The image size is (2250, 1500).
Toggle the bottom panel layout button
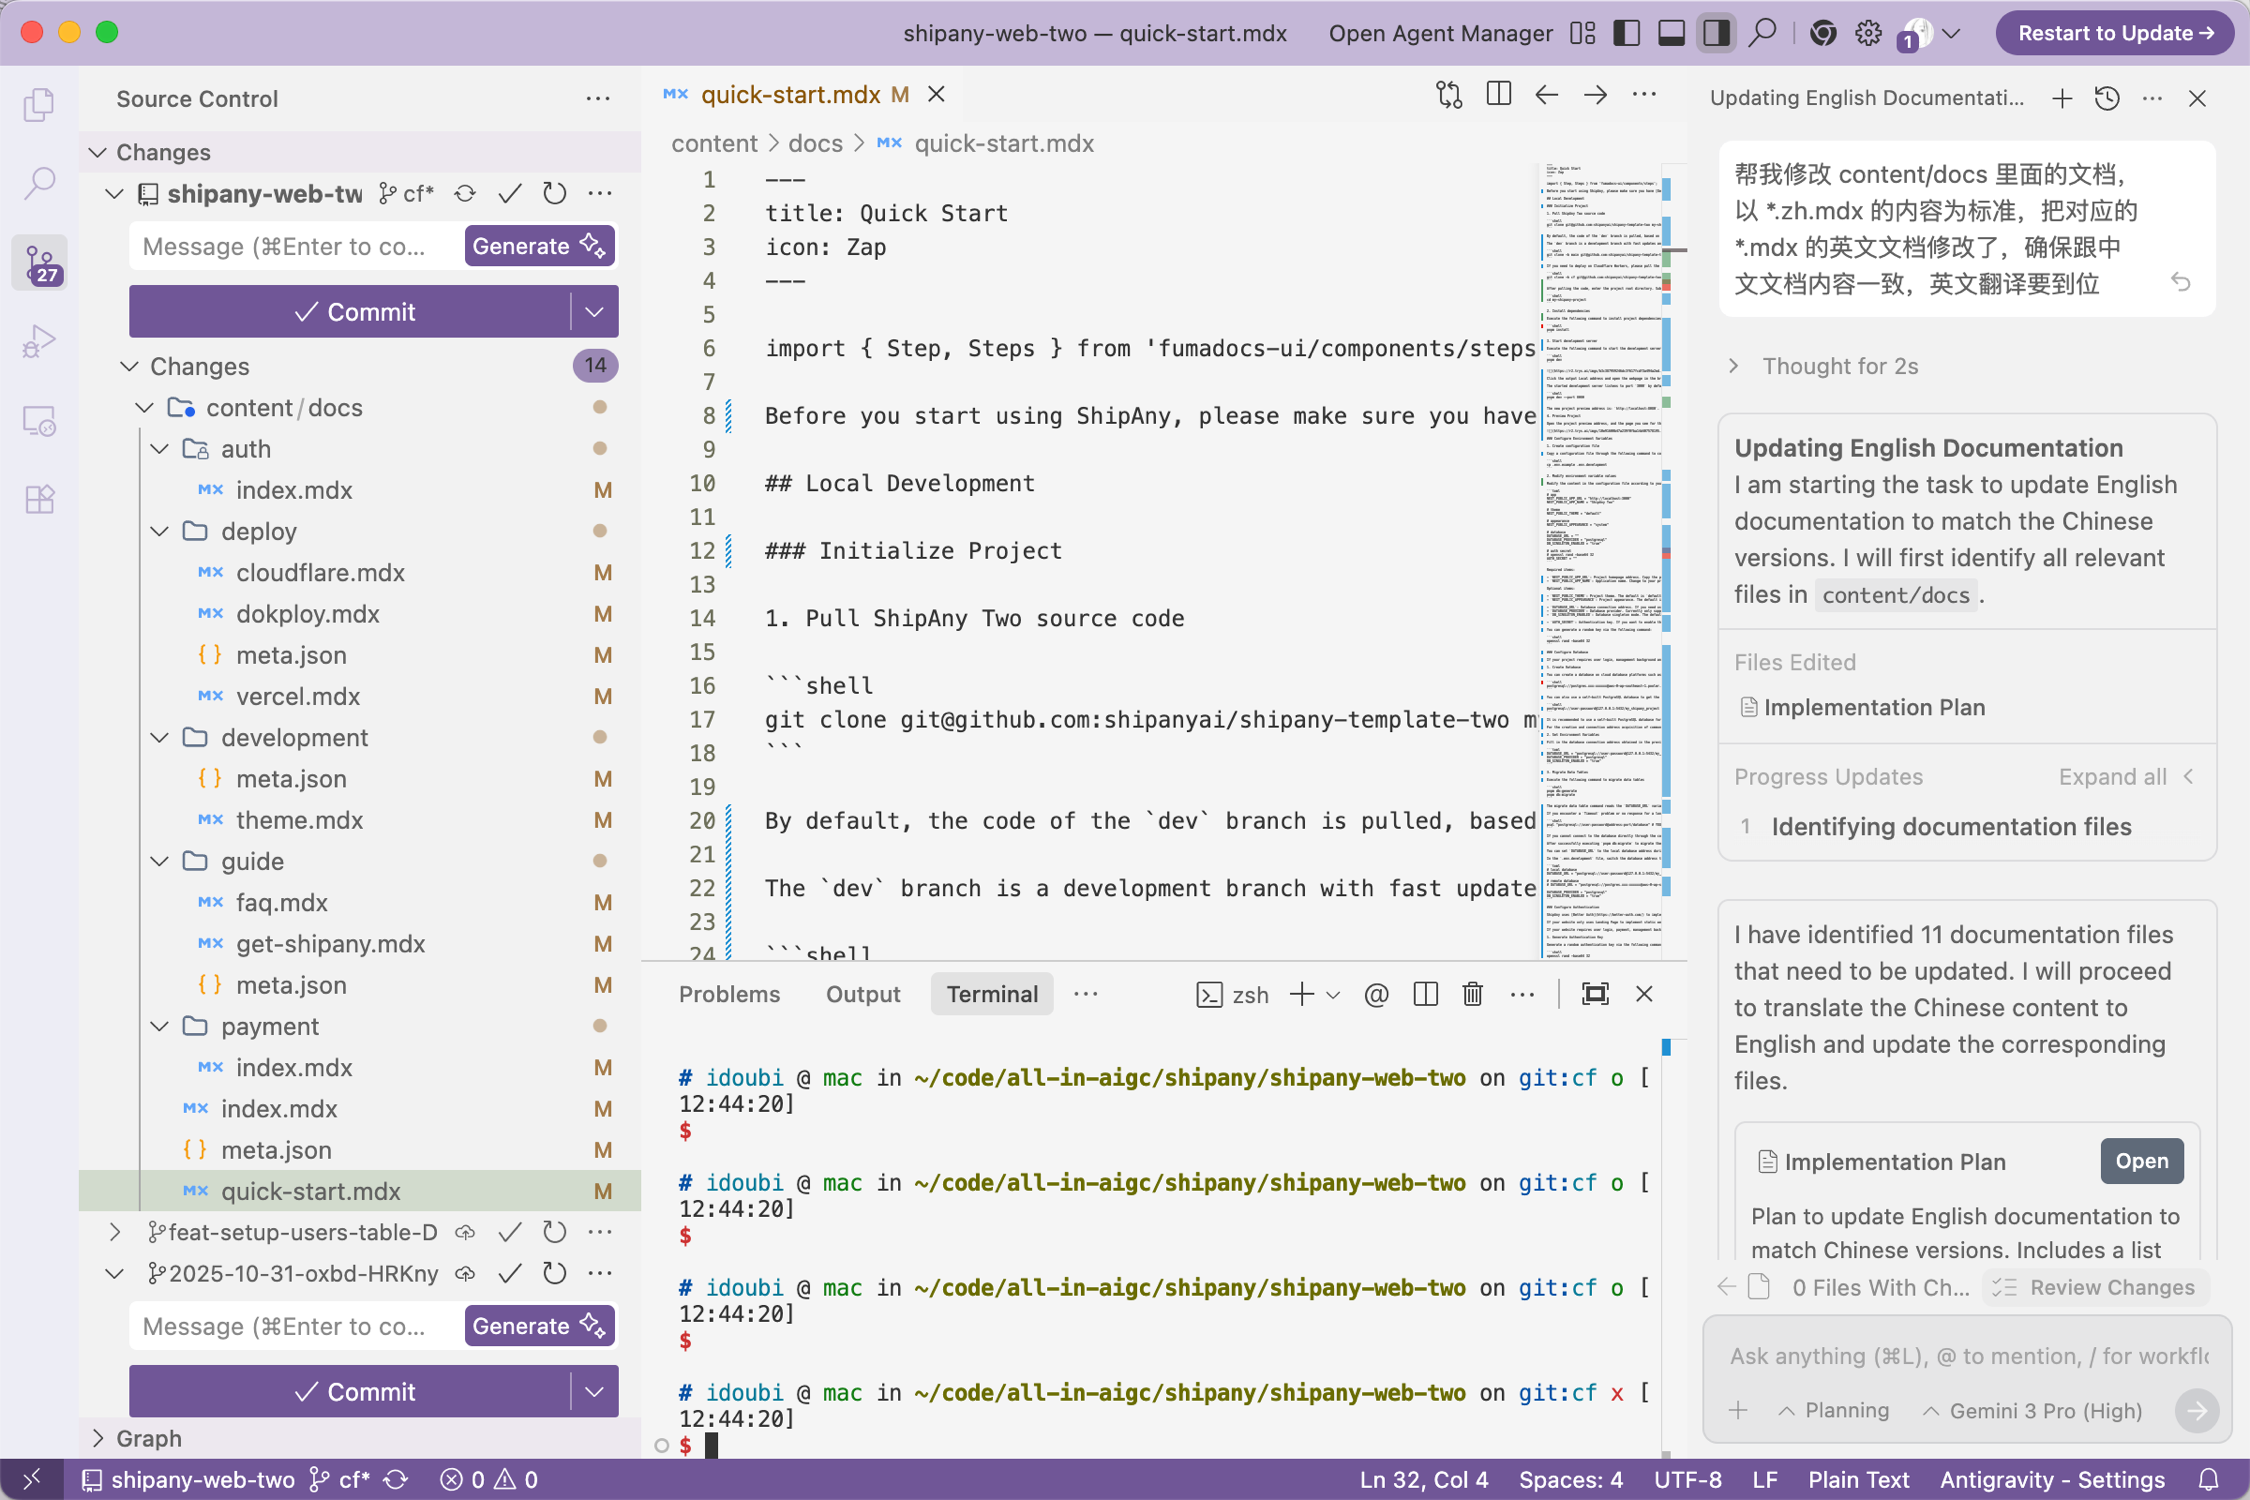[1671, 33]
